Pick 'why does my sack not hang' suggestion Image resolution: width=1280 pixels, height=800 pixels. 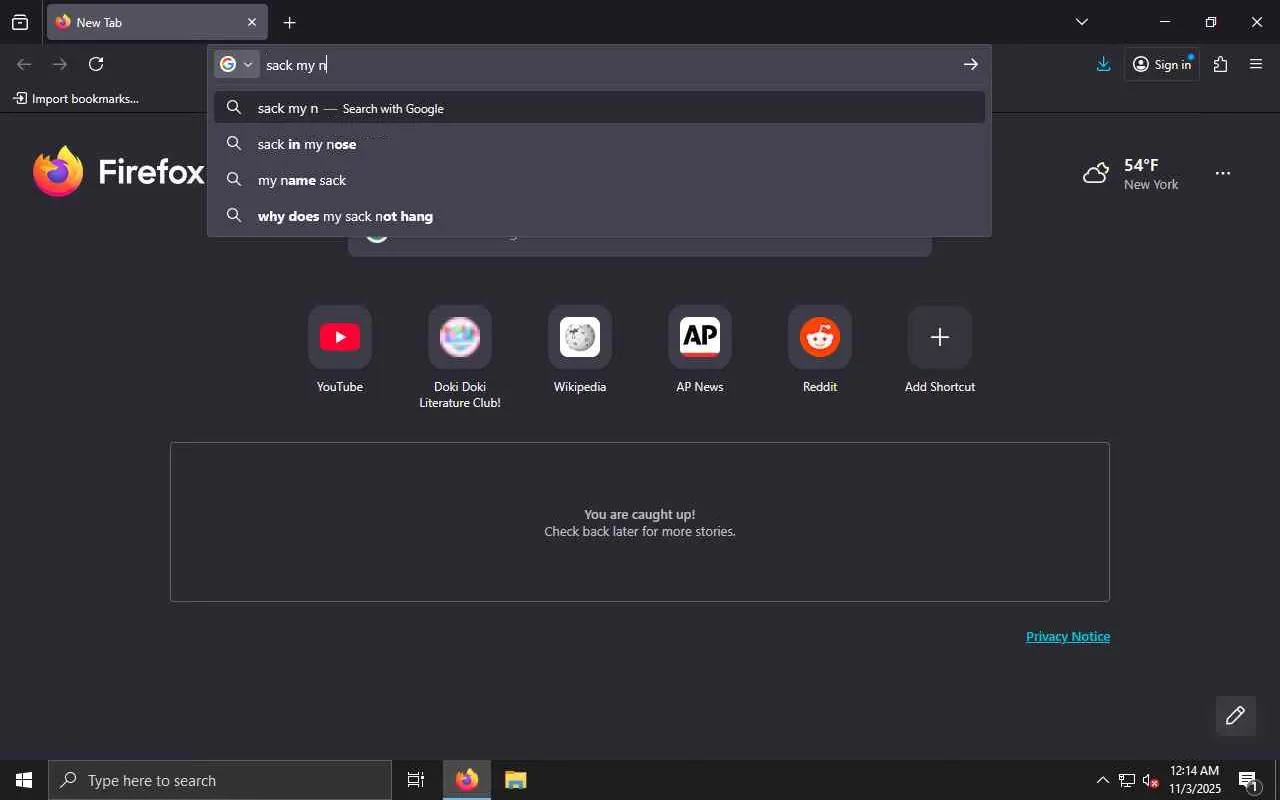tap(599, 216)
